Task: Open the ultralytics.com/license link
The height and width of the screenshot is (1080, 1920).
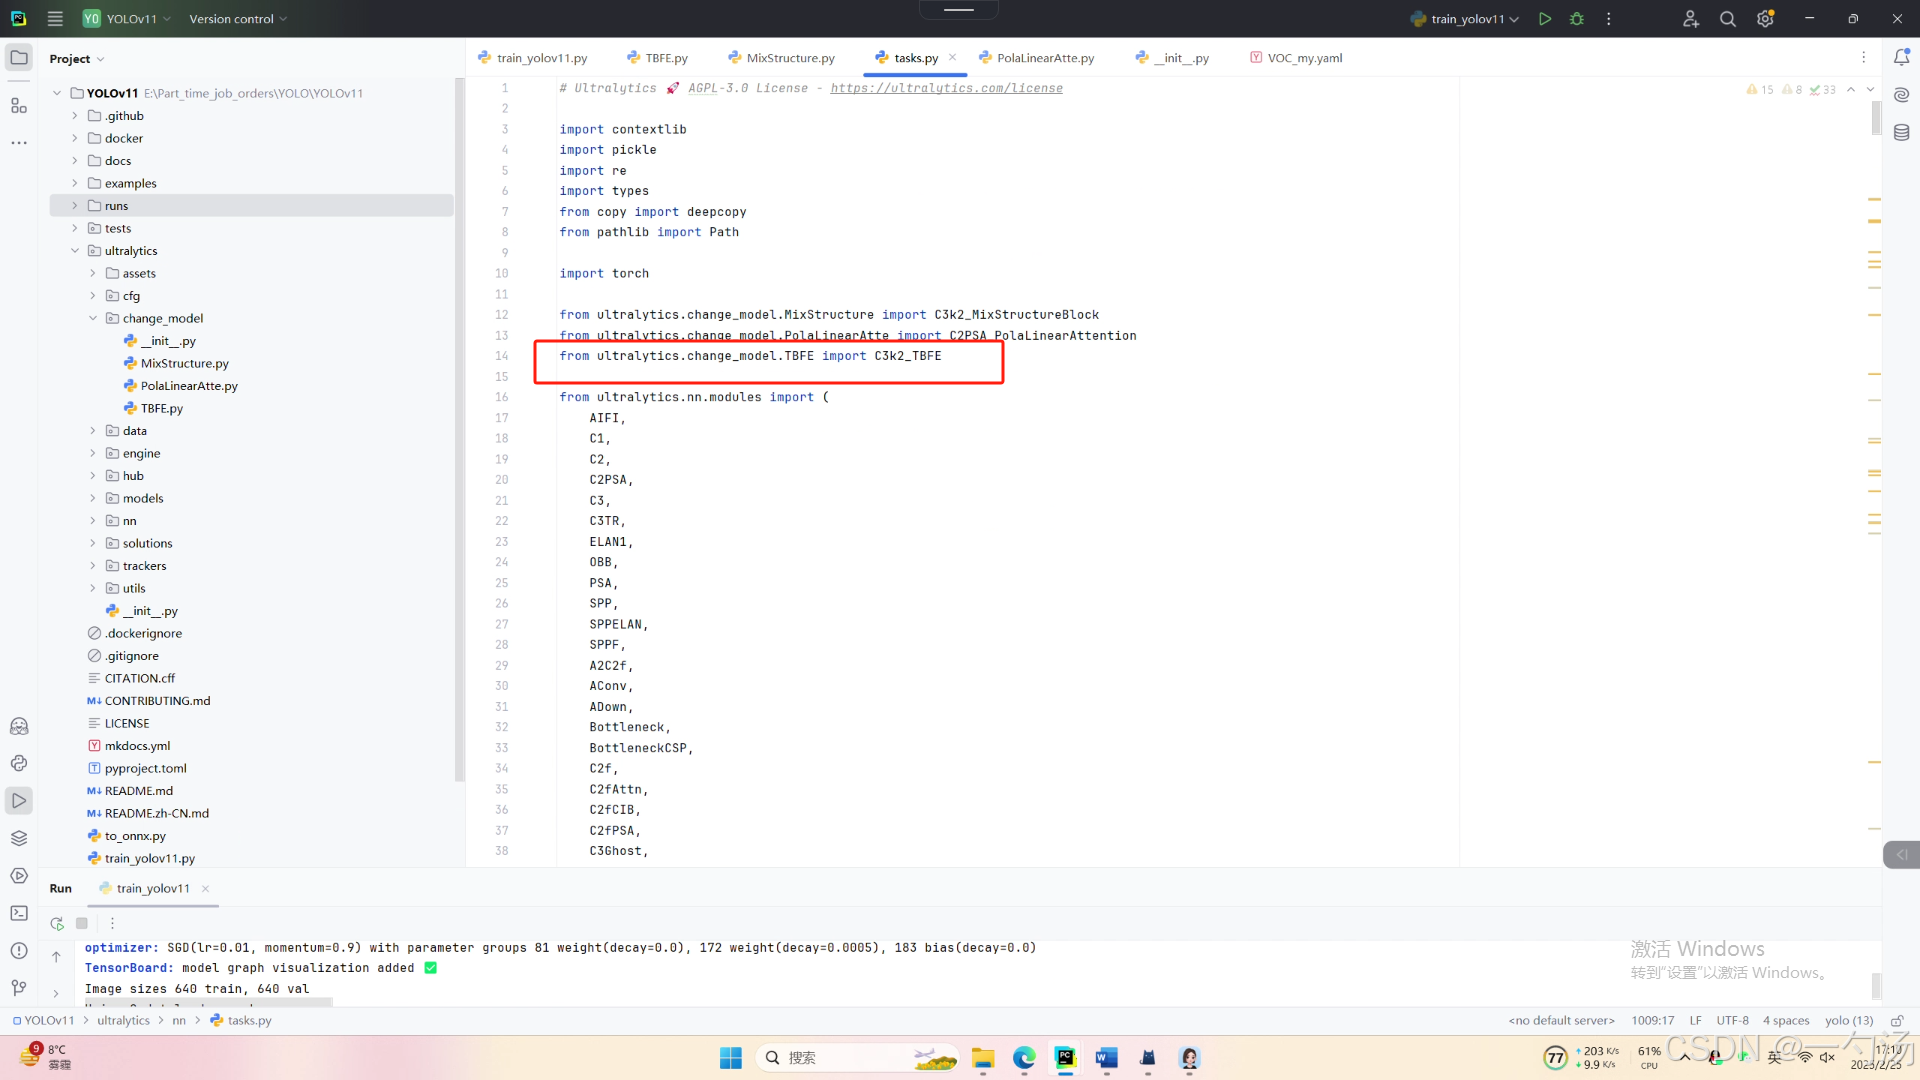Action: 946,88
